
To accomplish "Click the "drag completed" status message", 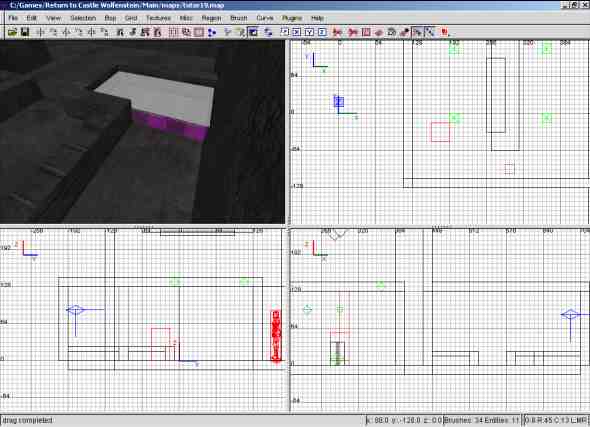I will coord(28,420).
